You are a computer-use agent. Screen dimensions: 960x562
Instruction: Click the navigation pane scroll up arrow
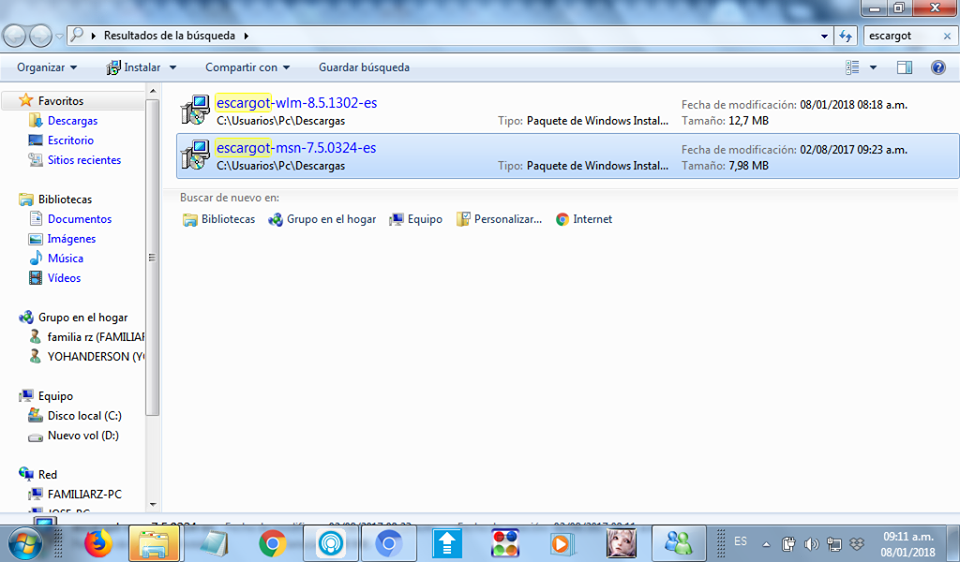(152, 91)
